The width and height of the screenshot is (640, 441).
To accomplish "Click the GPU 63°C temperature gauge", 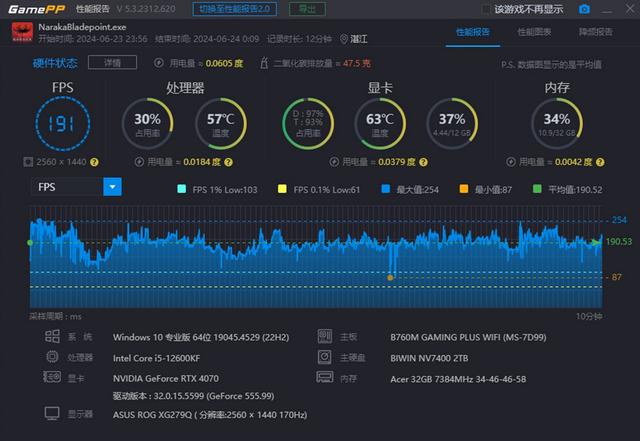I will tap(380, 123).
